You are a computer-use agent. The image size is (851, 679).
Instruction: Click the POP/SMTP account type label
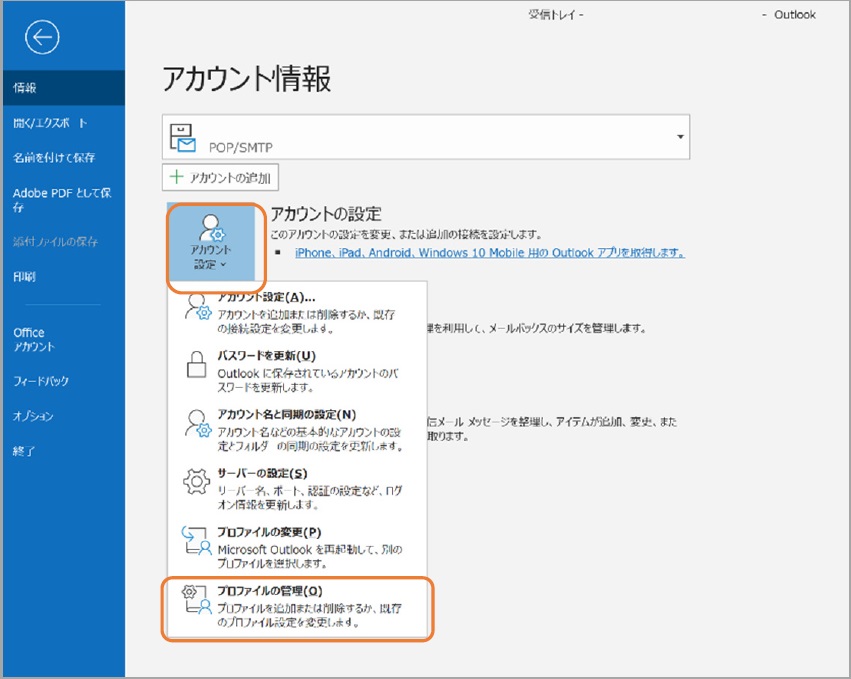[240, 147]
